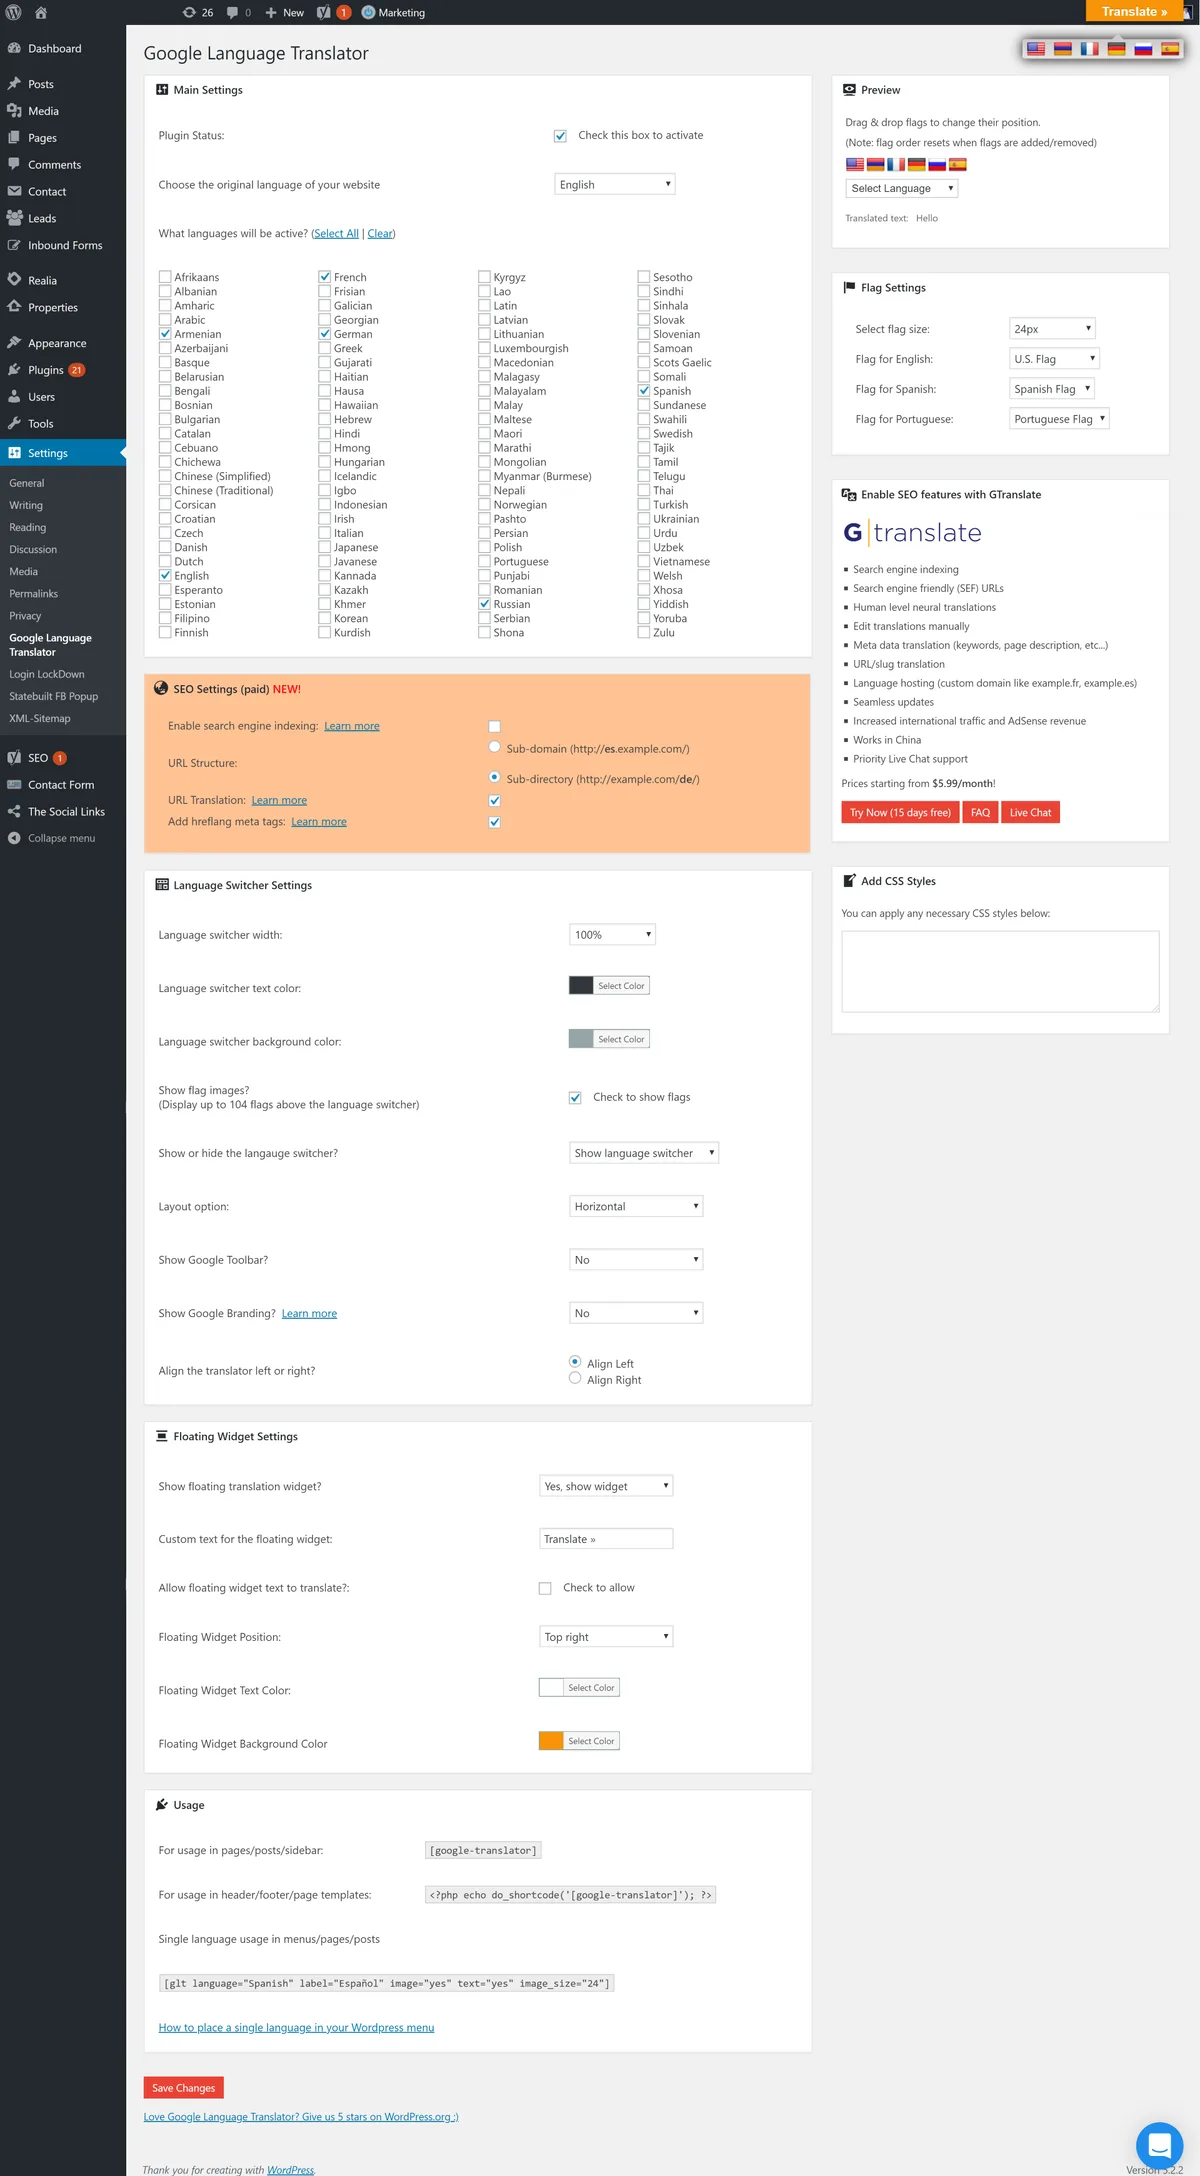The image size is (1200, 2176).
Task: Click the Add CSS Styles textarea
Action: [x=1000, y=972]
